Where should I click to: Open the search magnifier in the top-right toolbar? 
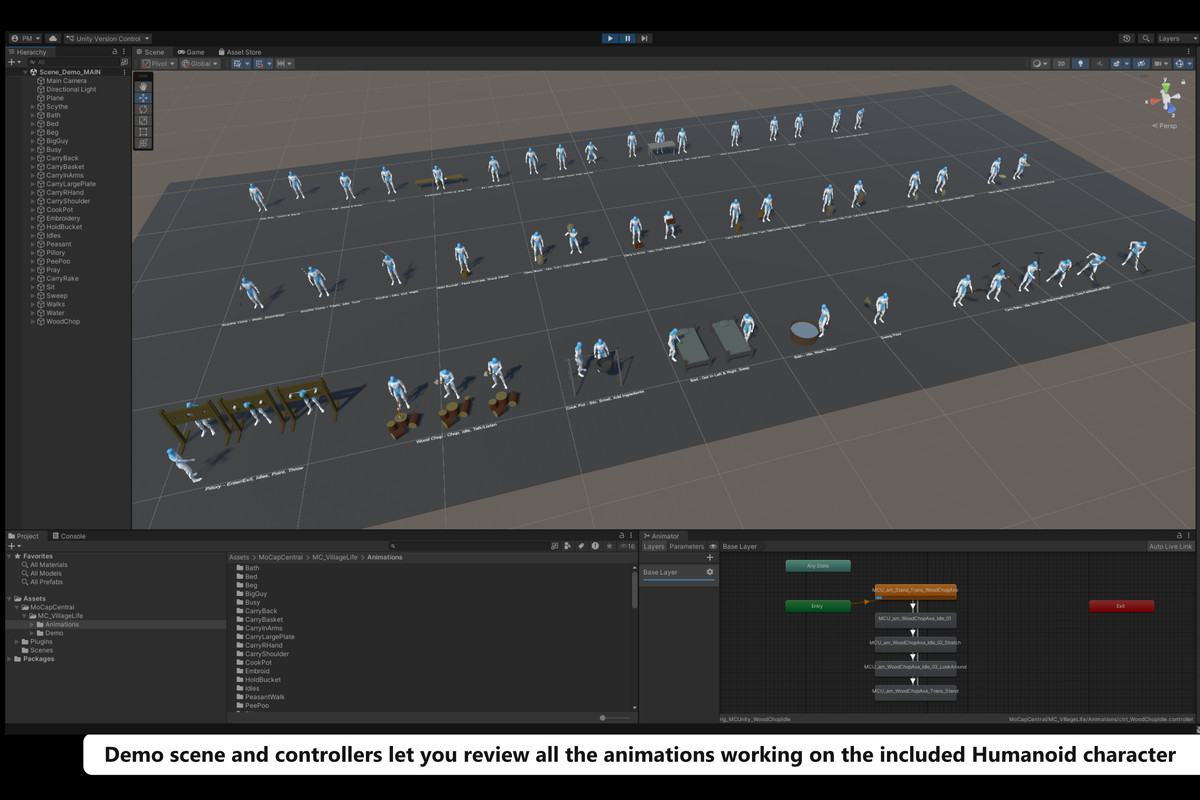coord(1146,38)
